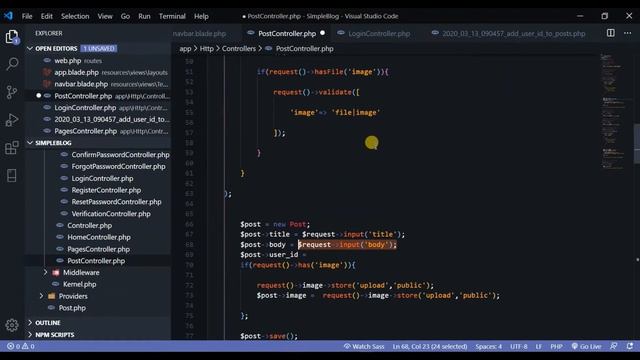Image resolution: width=640 pixels, height=360 pixels.
Task: Open the editor More Actions ellipsis
Action: pos(628,33)
